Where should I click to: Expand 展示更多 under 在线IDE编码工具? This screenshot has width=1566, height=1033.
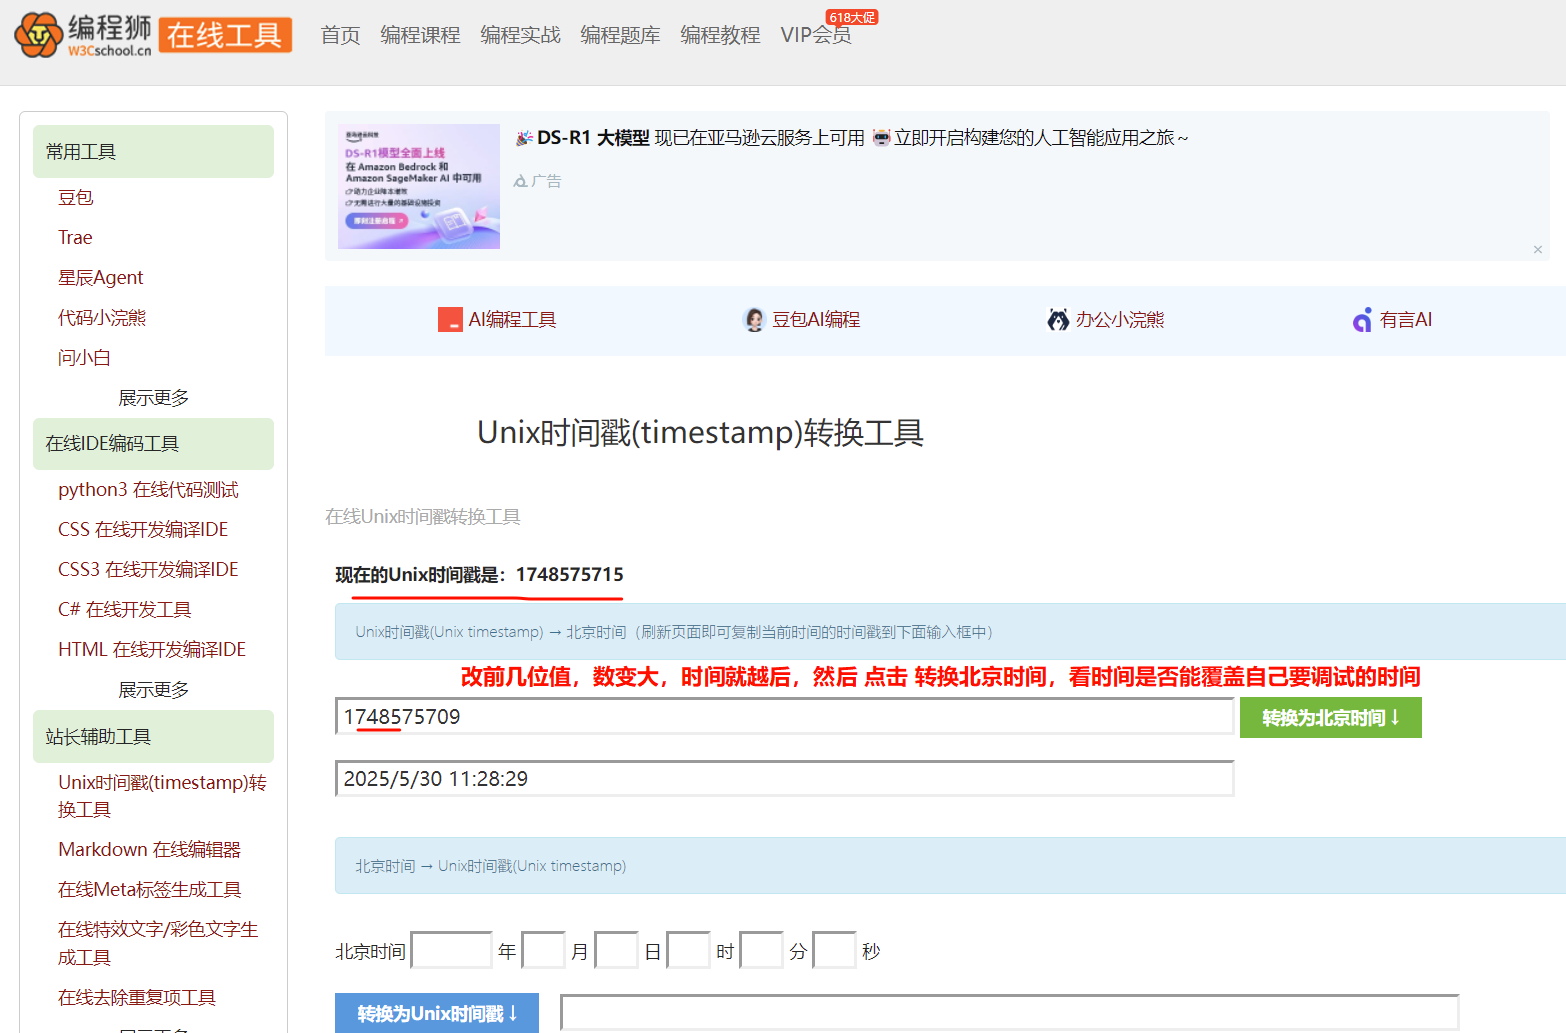click(x=154, y=688)
